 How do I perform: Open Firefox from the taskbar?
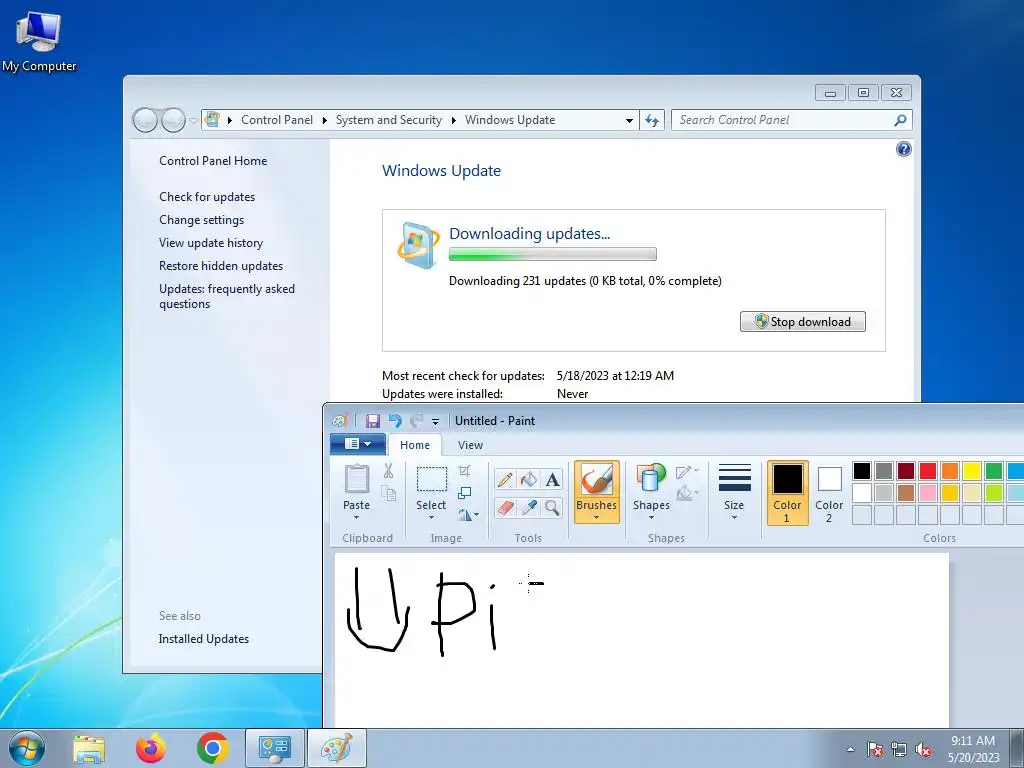(x=151, y=748)
